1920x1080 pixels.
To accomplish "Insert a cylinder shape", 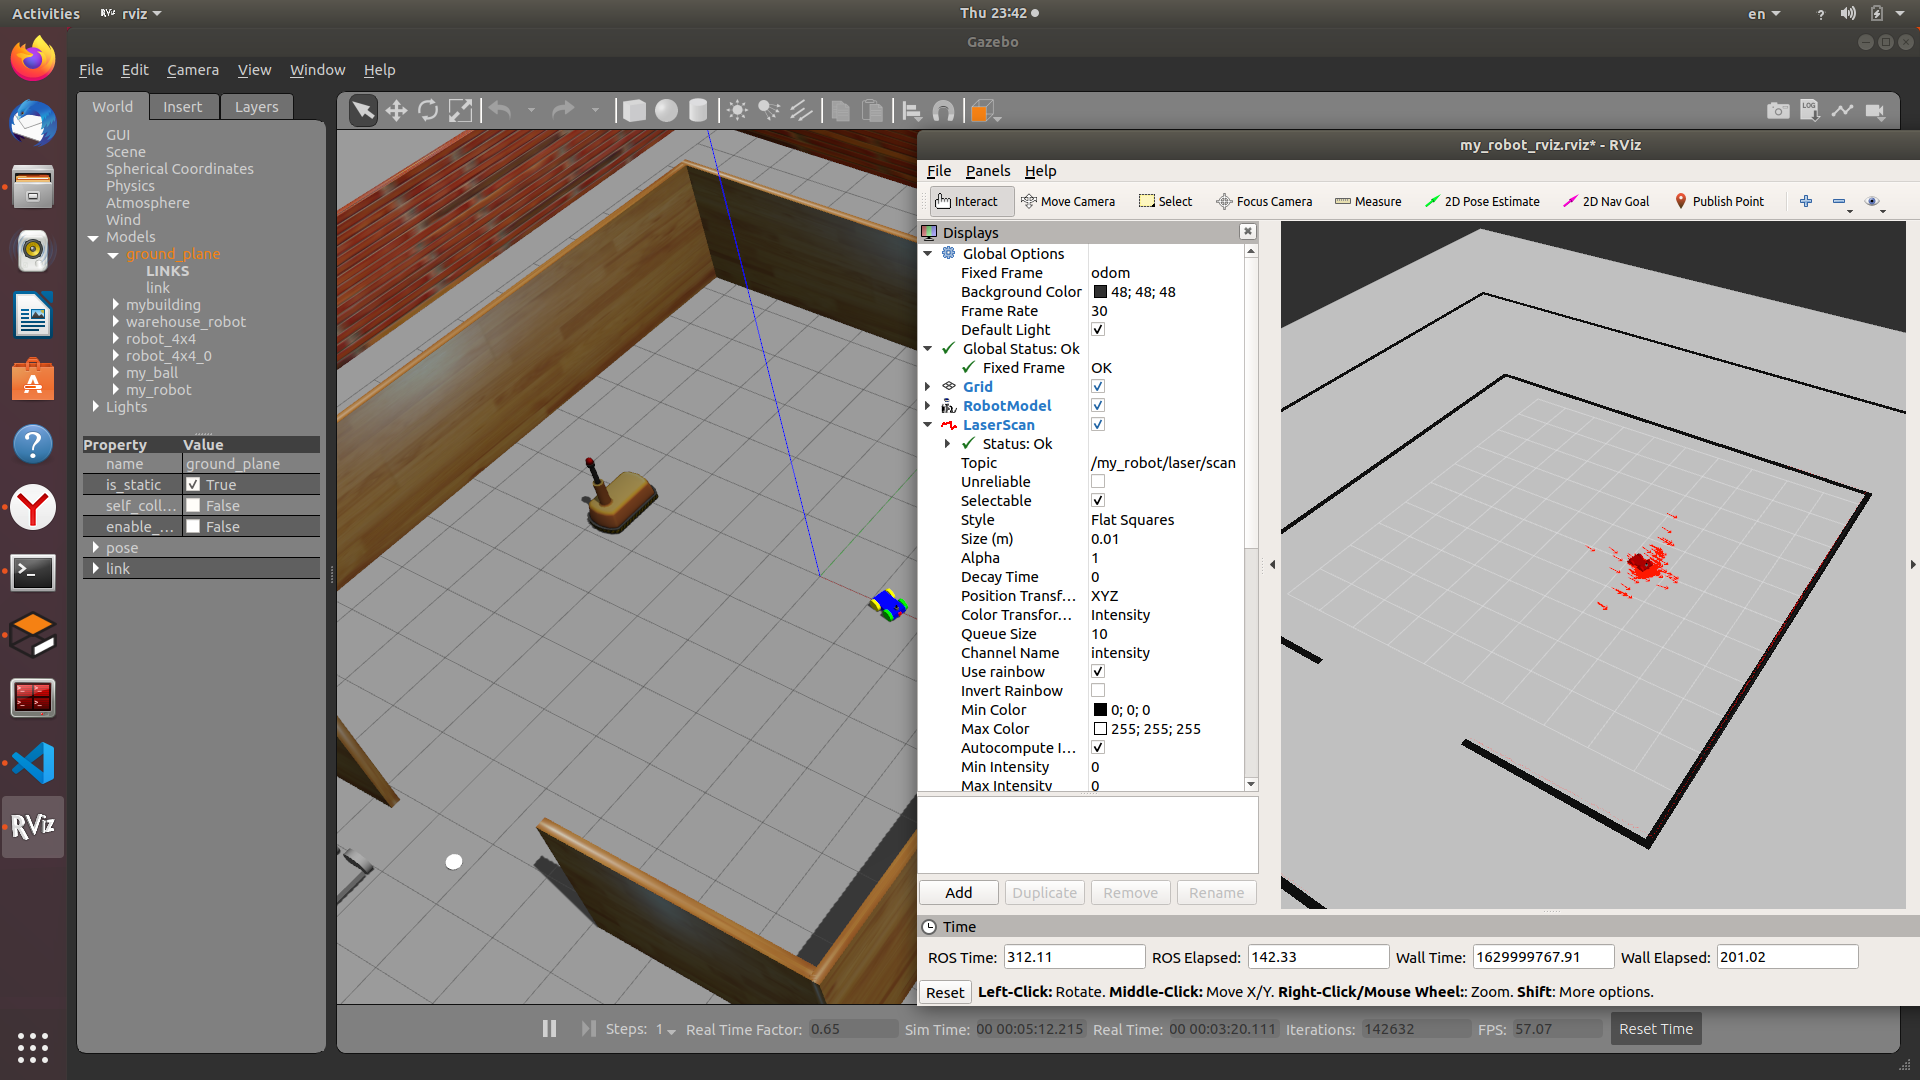I will (x=698, y=111).
